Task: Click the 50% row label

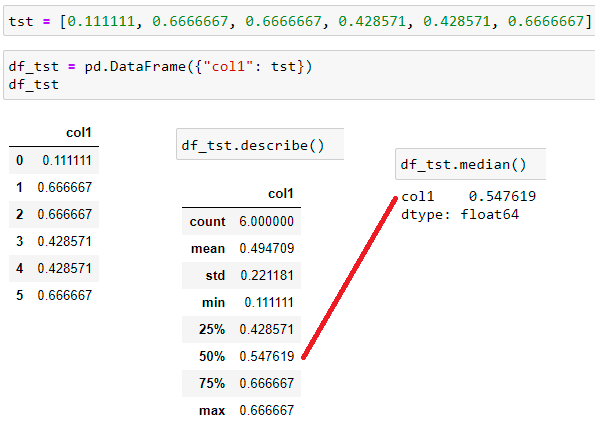Action: [x=212, y=356]
